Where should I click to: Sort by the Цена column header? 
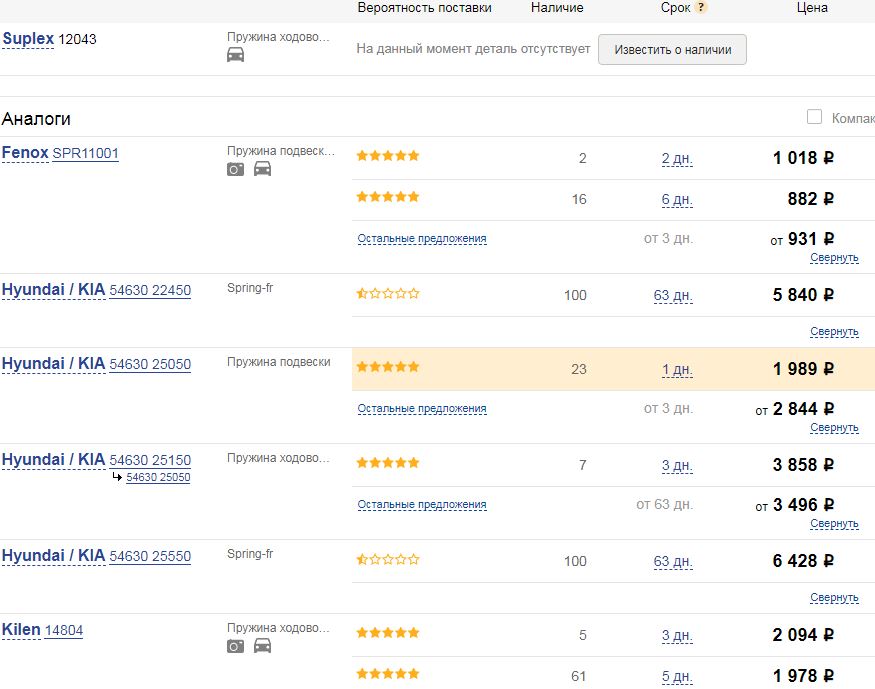click(812, 8)
